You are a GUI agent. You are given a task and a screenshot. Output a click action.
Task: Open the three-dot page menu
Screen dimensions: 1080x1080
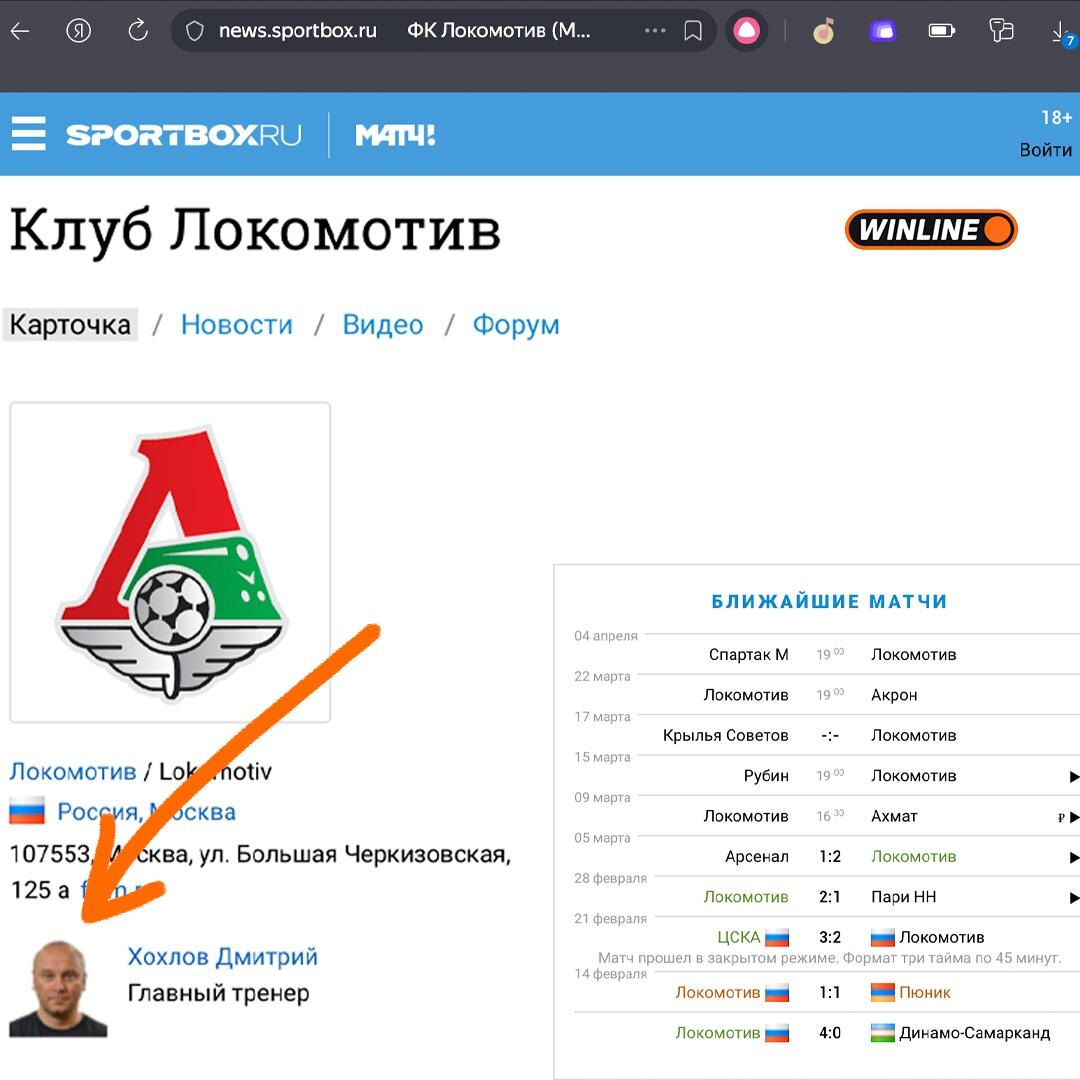(x=654, y=31)
